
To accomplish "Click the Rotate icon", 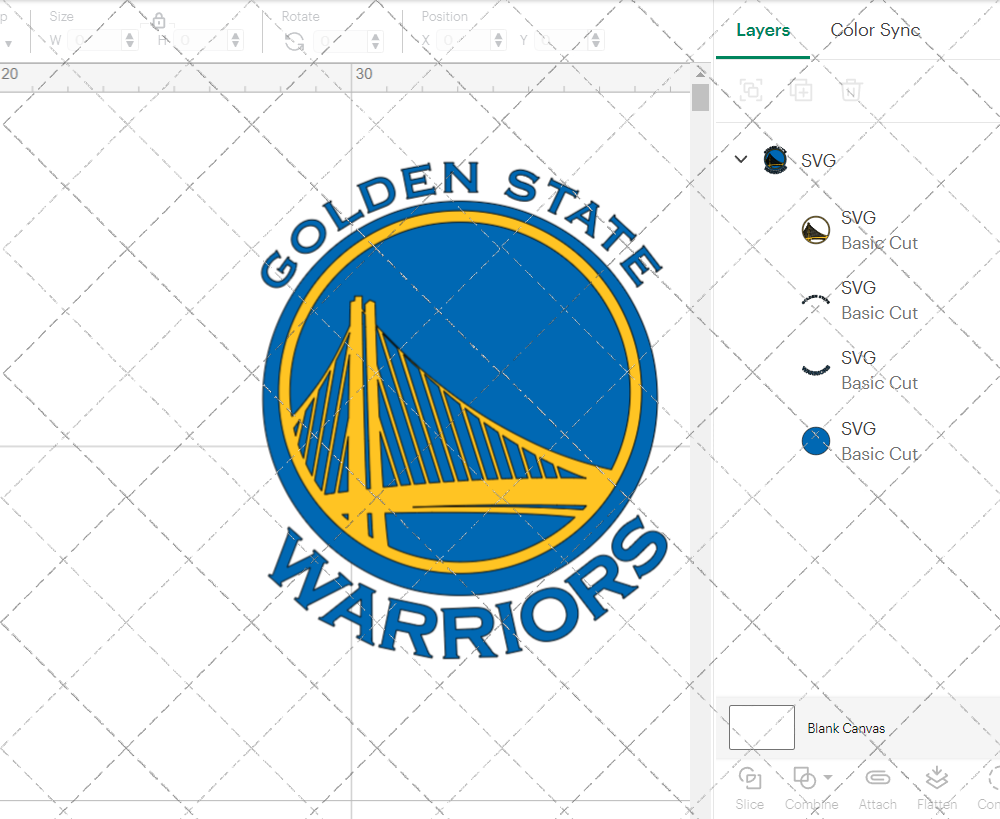I will [294, 42].
